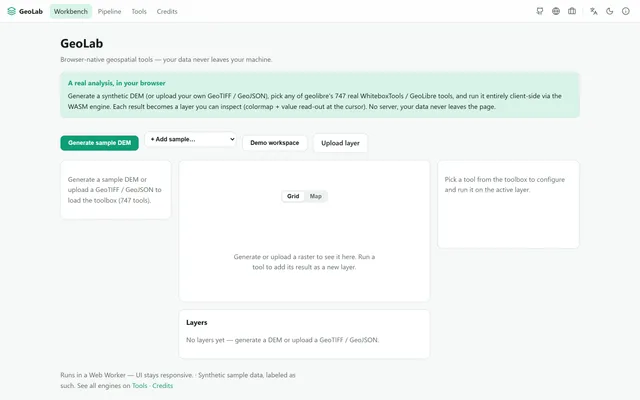Click the GeoLab page heading
640x400 pixels.
pyautogui.click(x=82, y=43)
